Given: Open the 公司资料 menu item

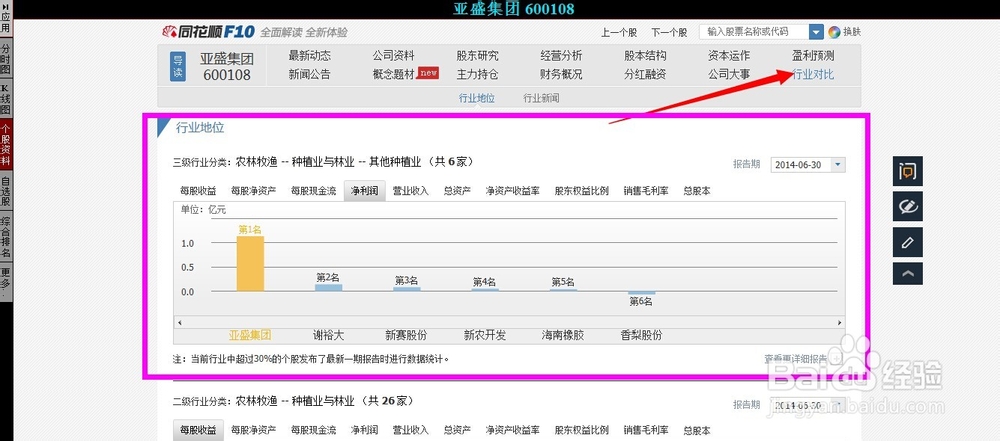Looking at the screenshot, I should coord(393,56).
